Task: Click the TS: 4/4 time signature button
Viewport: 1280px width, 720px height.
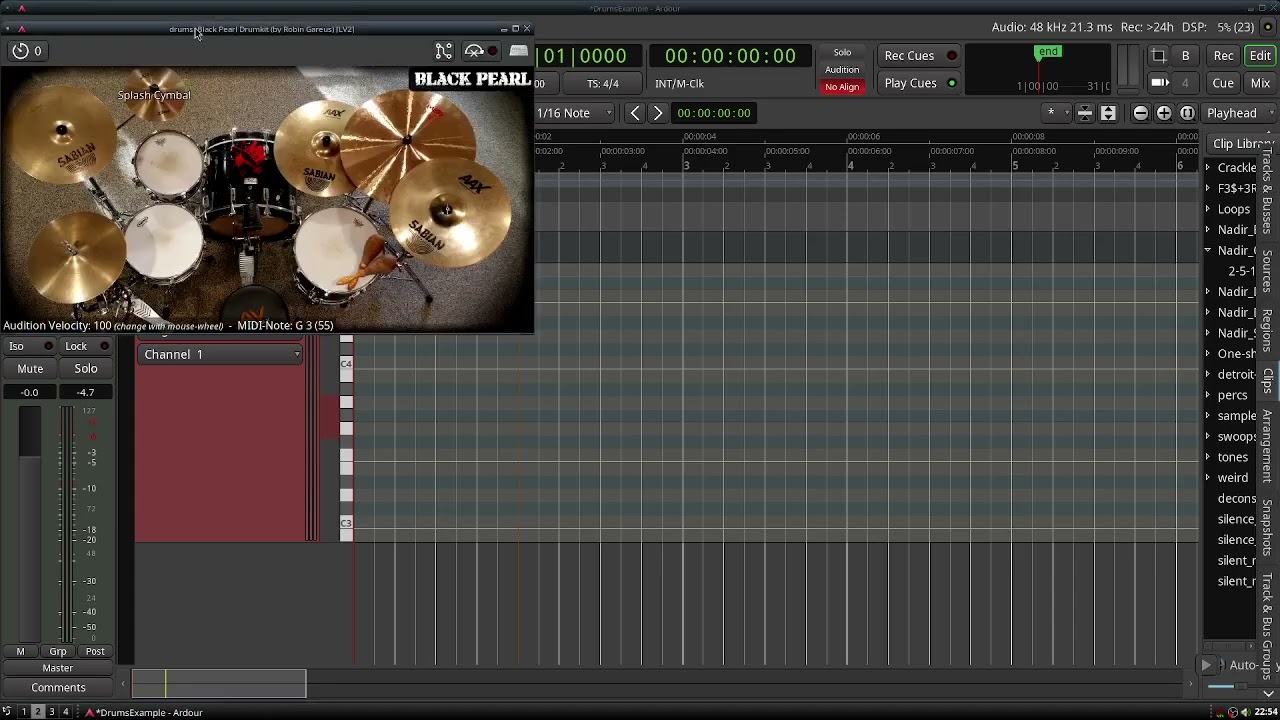Action: (x=602, y=84)
